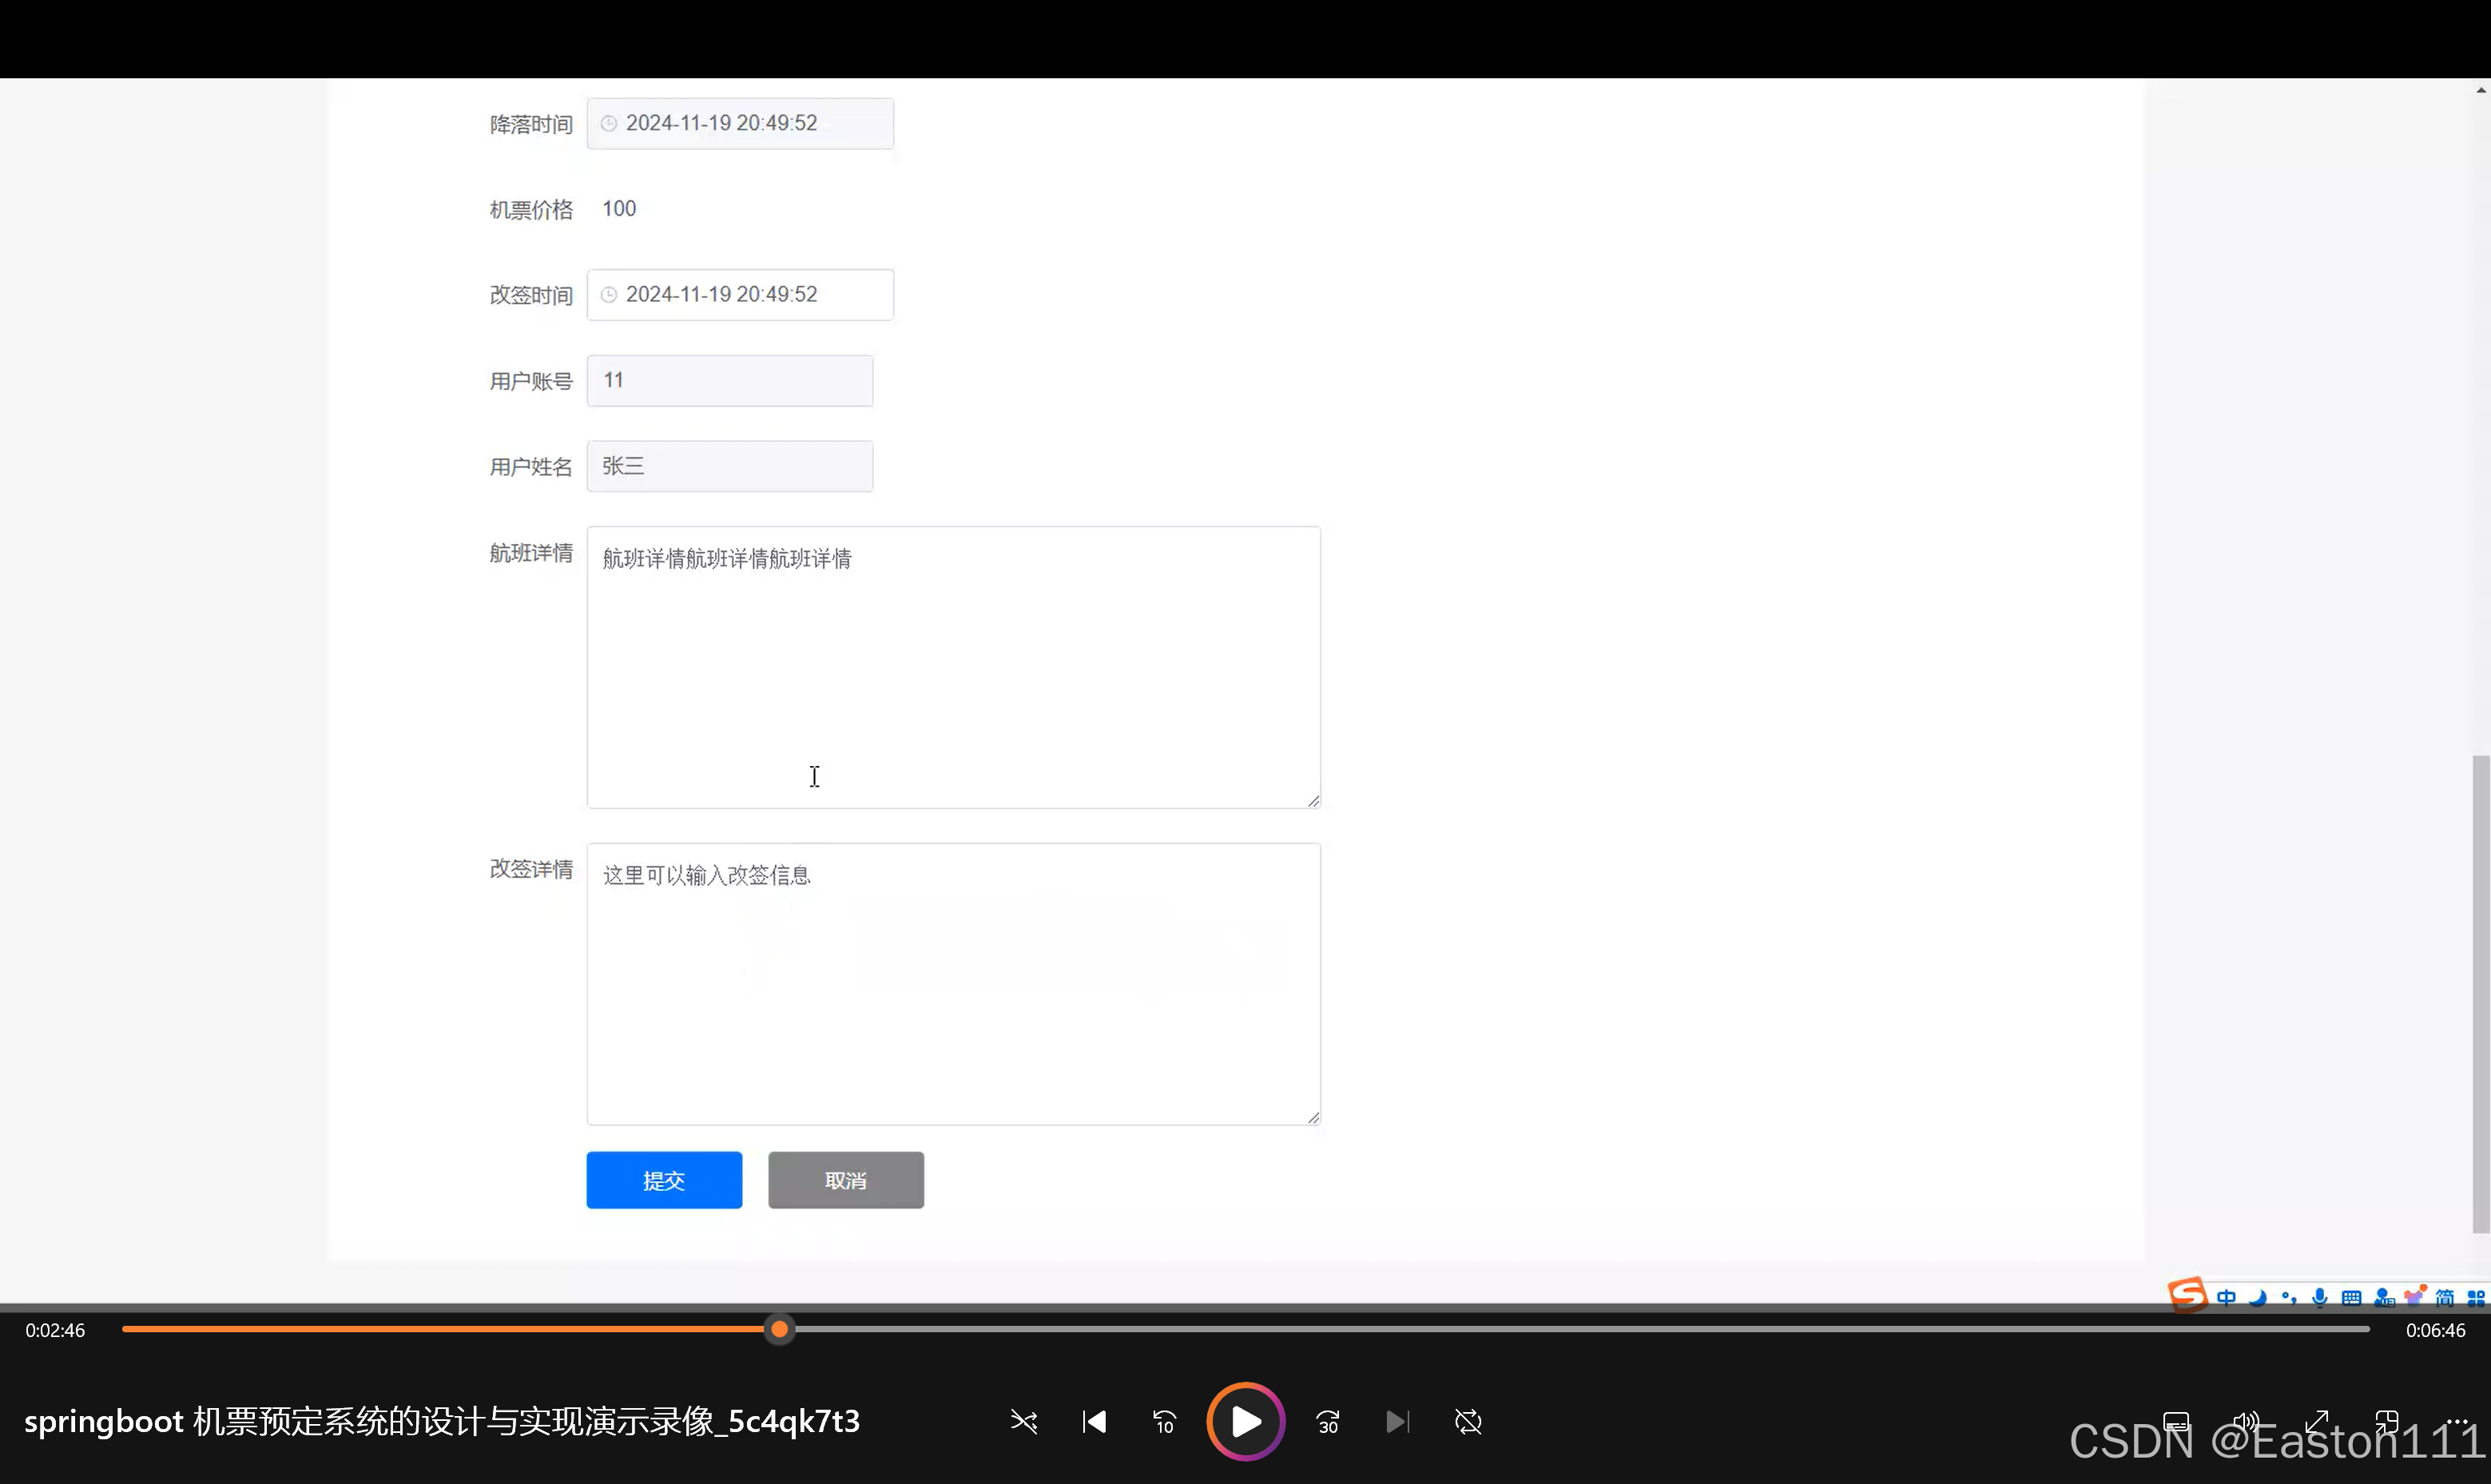Skip back 10 seconds
This screenshot has height=1484, width=2491.
point(1164,1421)
